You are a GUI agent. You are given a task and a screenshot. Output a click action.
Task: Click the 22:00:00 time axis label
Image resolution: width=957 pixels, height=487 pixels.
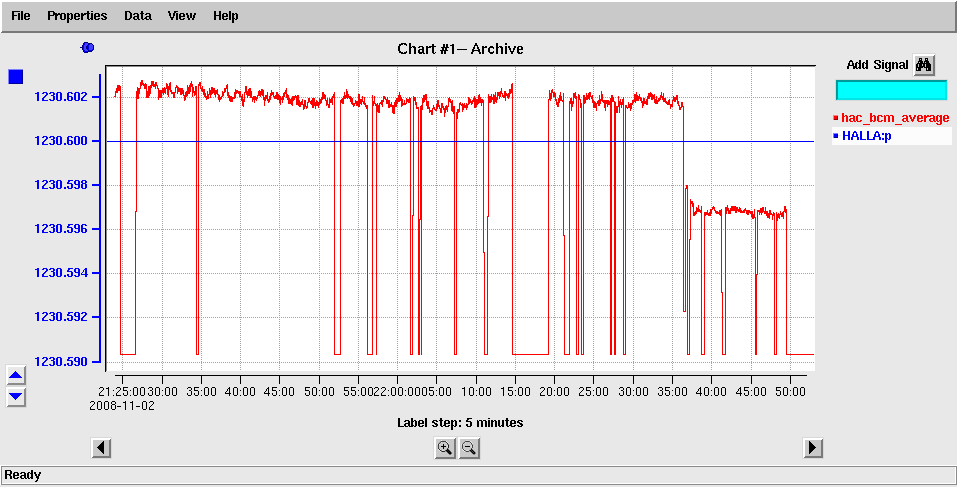[397, 391]
